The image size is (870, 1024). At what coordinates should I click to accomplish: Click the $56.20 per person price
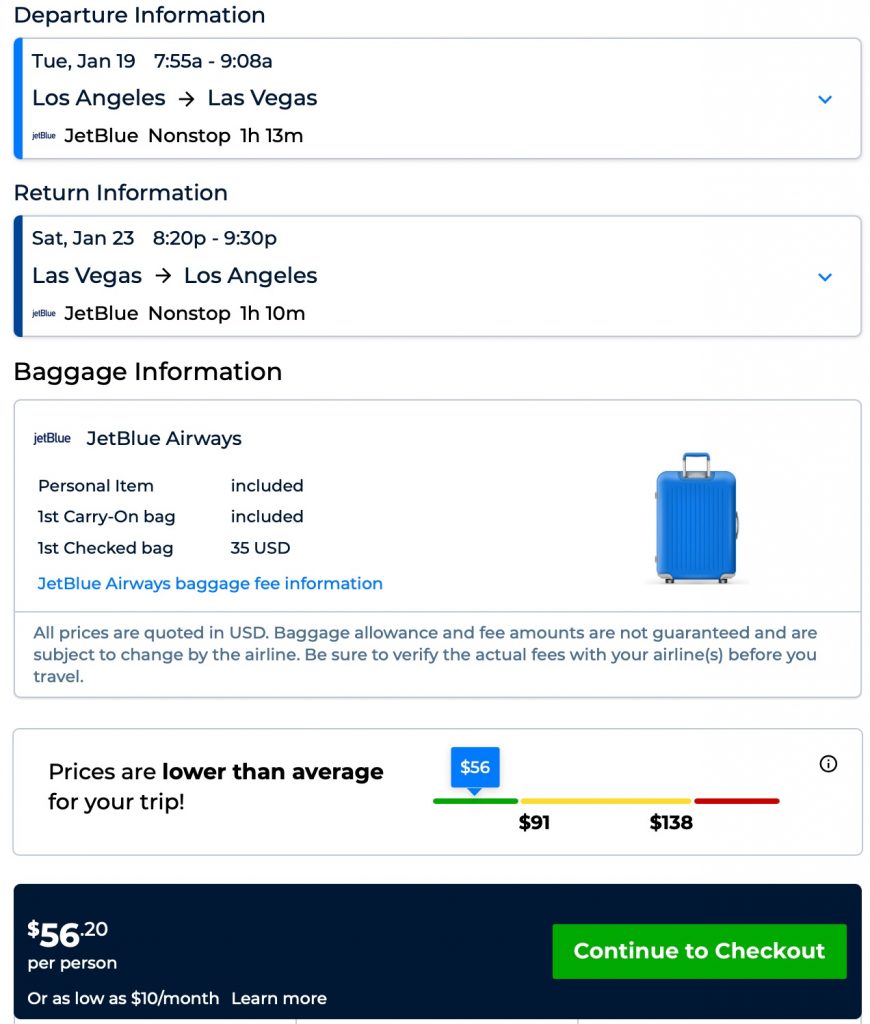pos(67,935)
